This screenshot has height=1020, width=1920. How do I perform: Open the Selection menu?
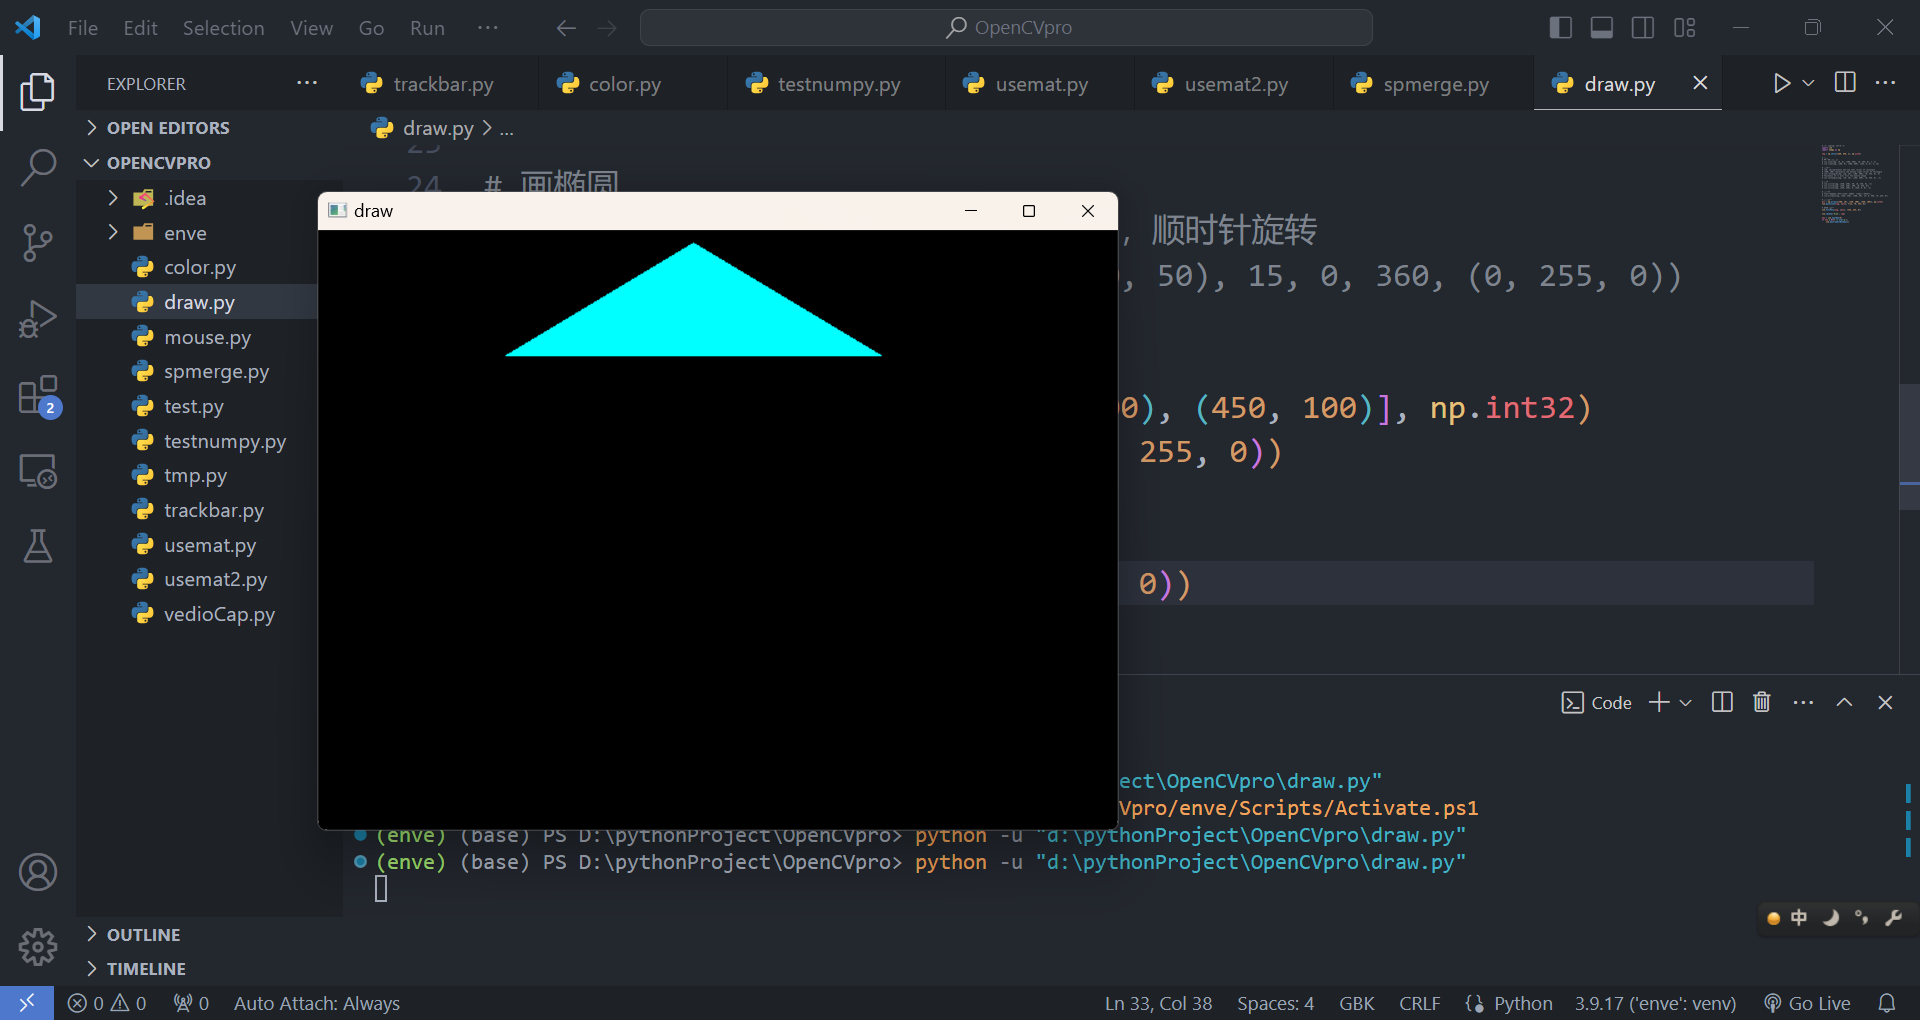(x=223, y=28)
